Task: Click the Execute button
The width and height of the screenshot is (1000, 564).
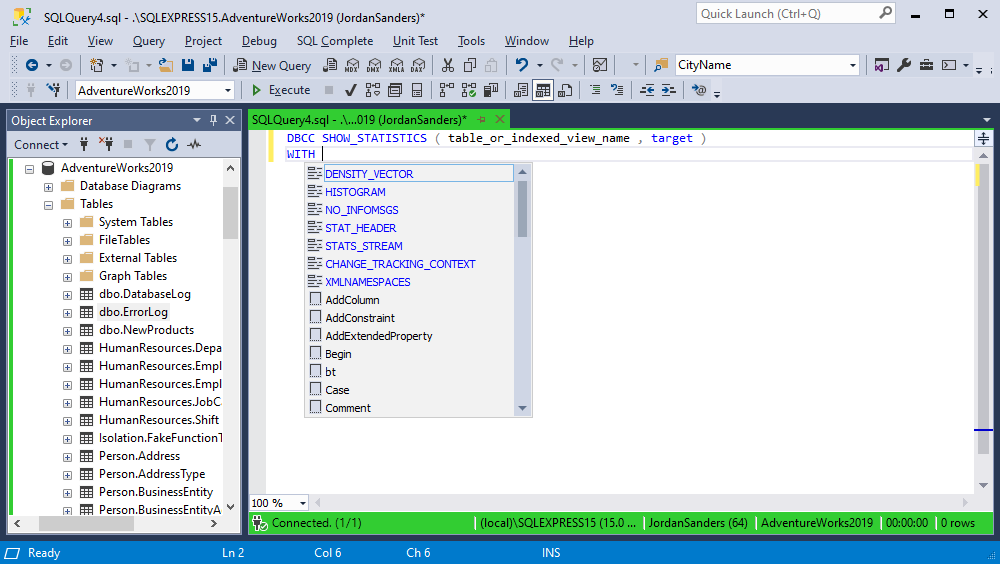Action: (281, 91)
